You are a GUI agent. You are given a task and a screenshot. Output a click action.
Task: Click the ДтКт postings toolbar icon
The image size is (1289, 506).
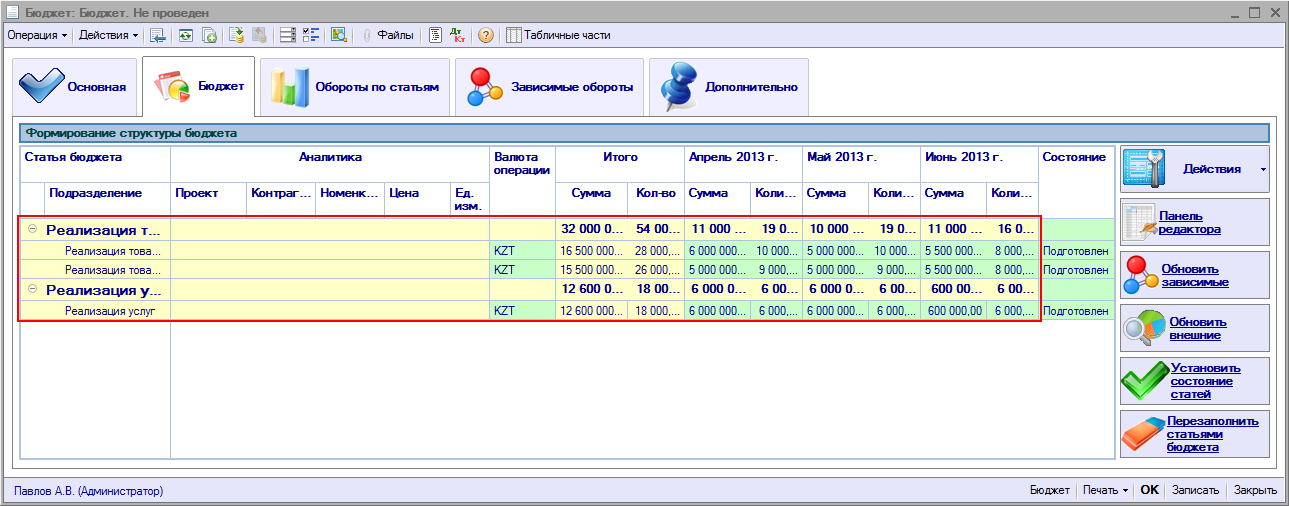coord(459,35)
